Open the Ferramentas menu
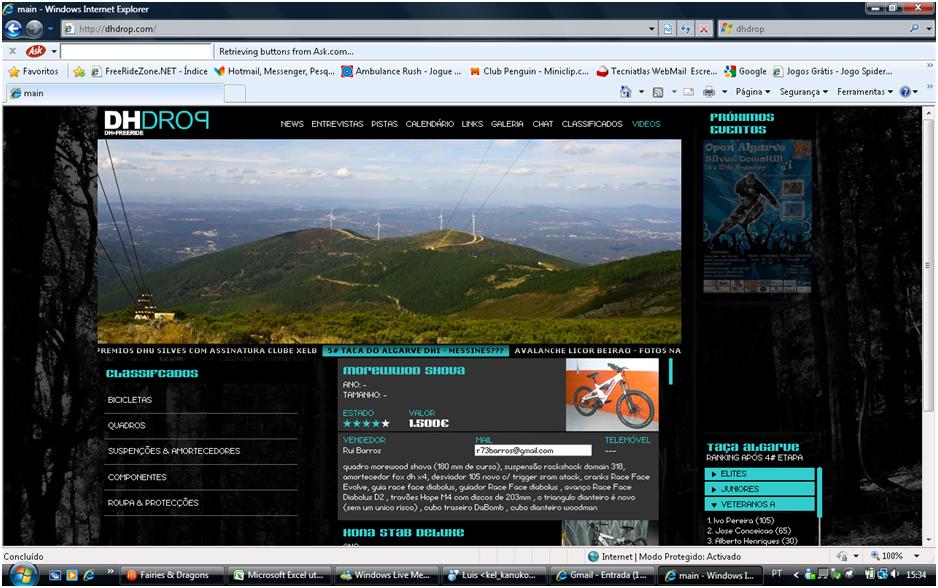 coord(864,92)
